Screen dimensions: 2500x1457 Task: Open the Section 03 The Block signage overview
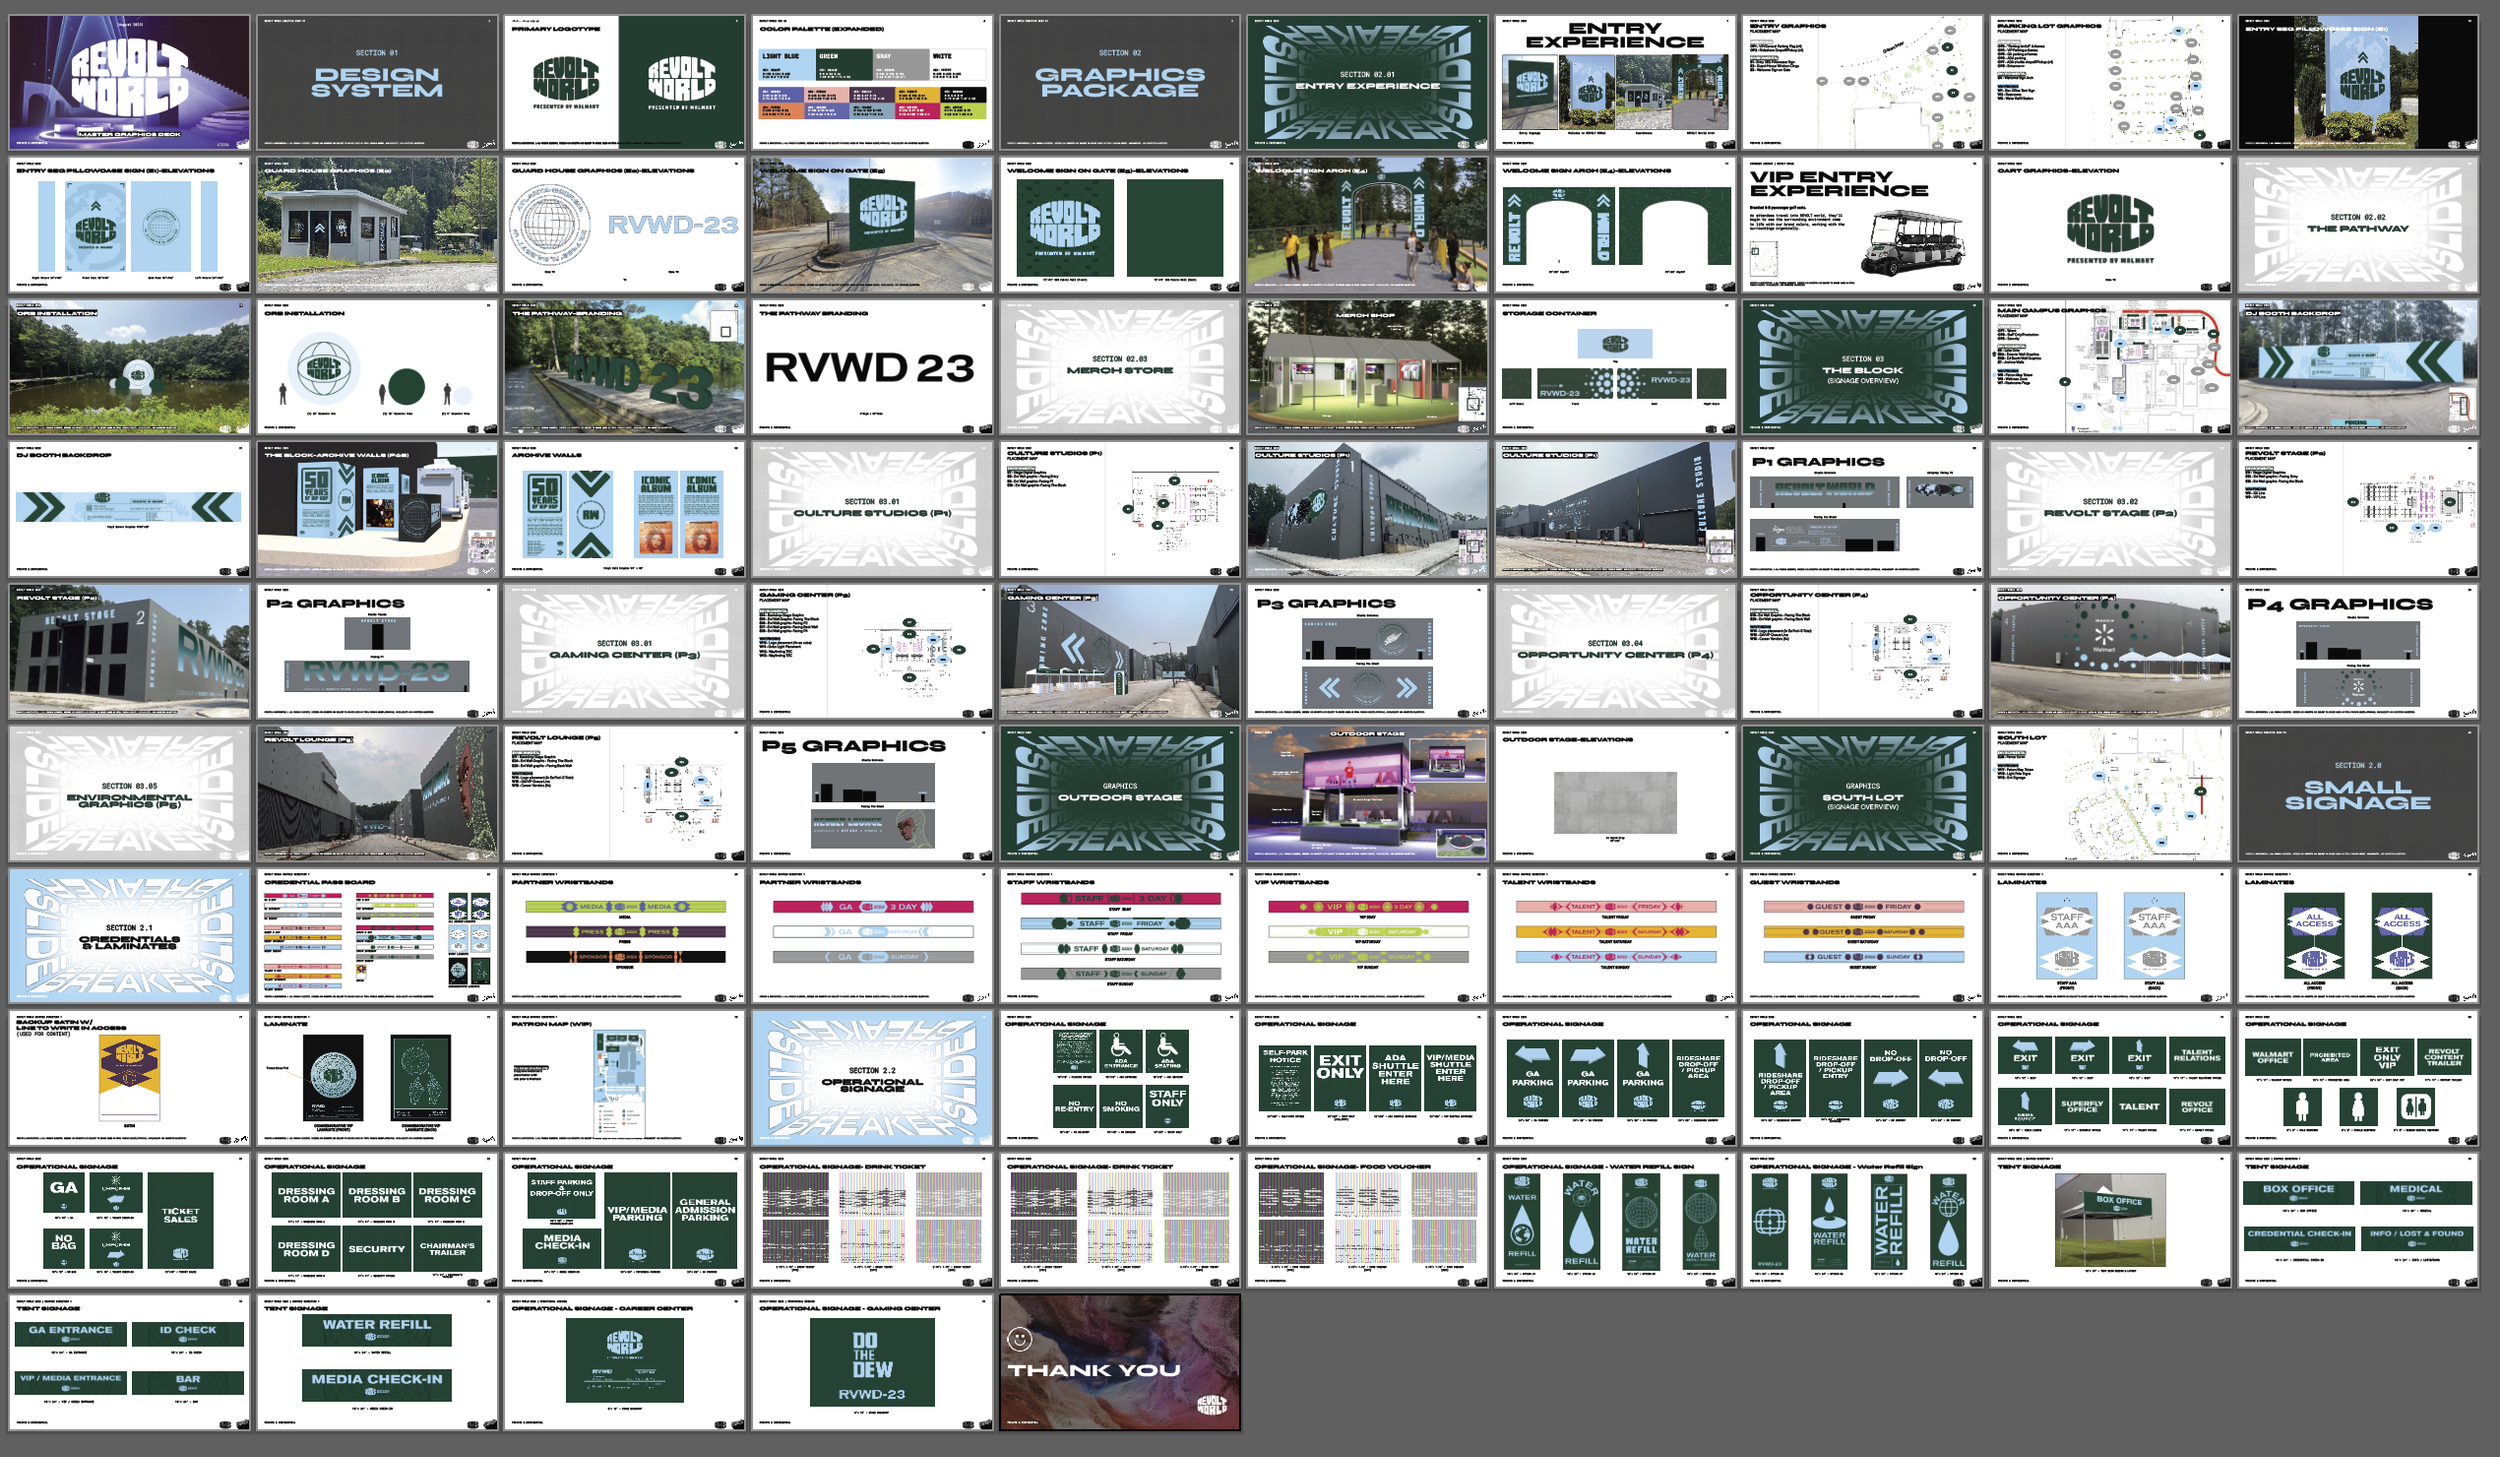tap(1862, 367)
